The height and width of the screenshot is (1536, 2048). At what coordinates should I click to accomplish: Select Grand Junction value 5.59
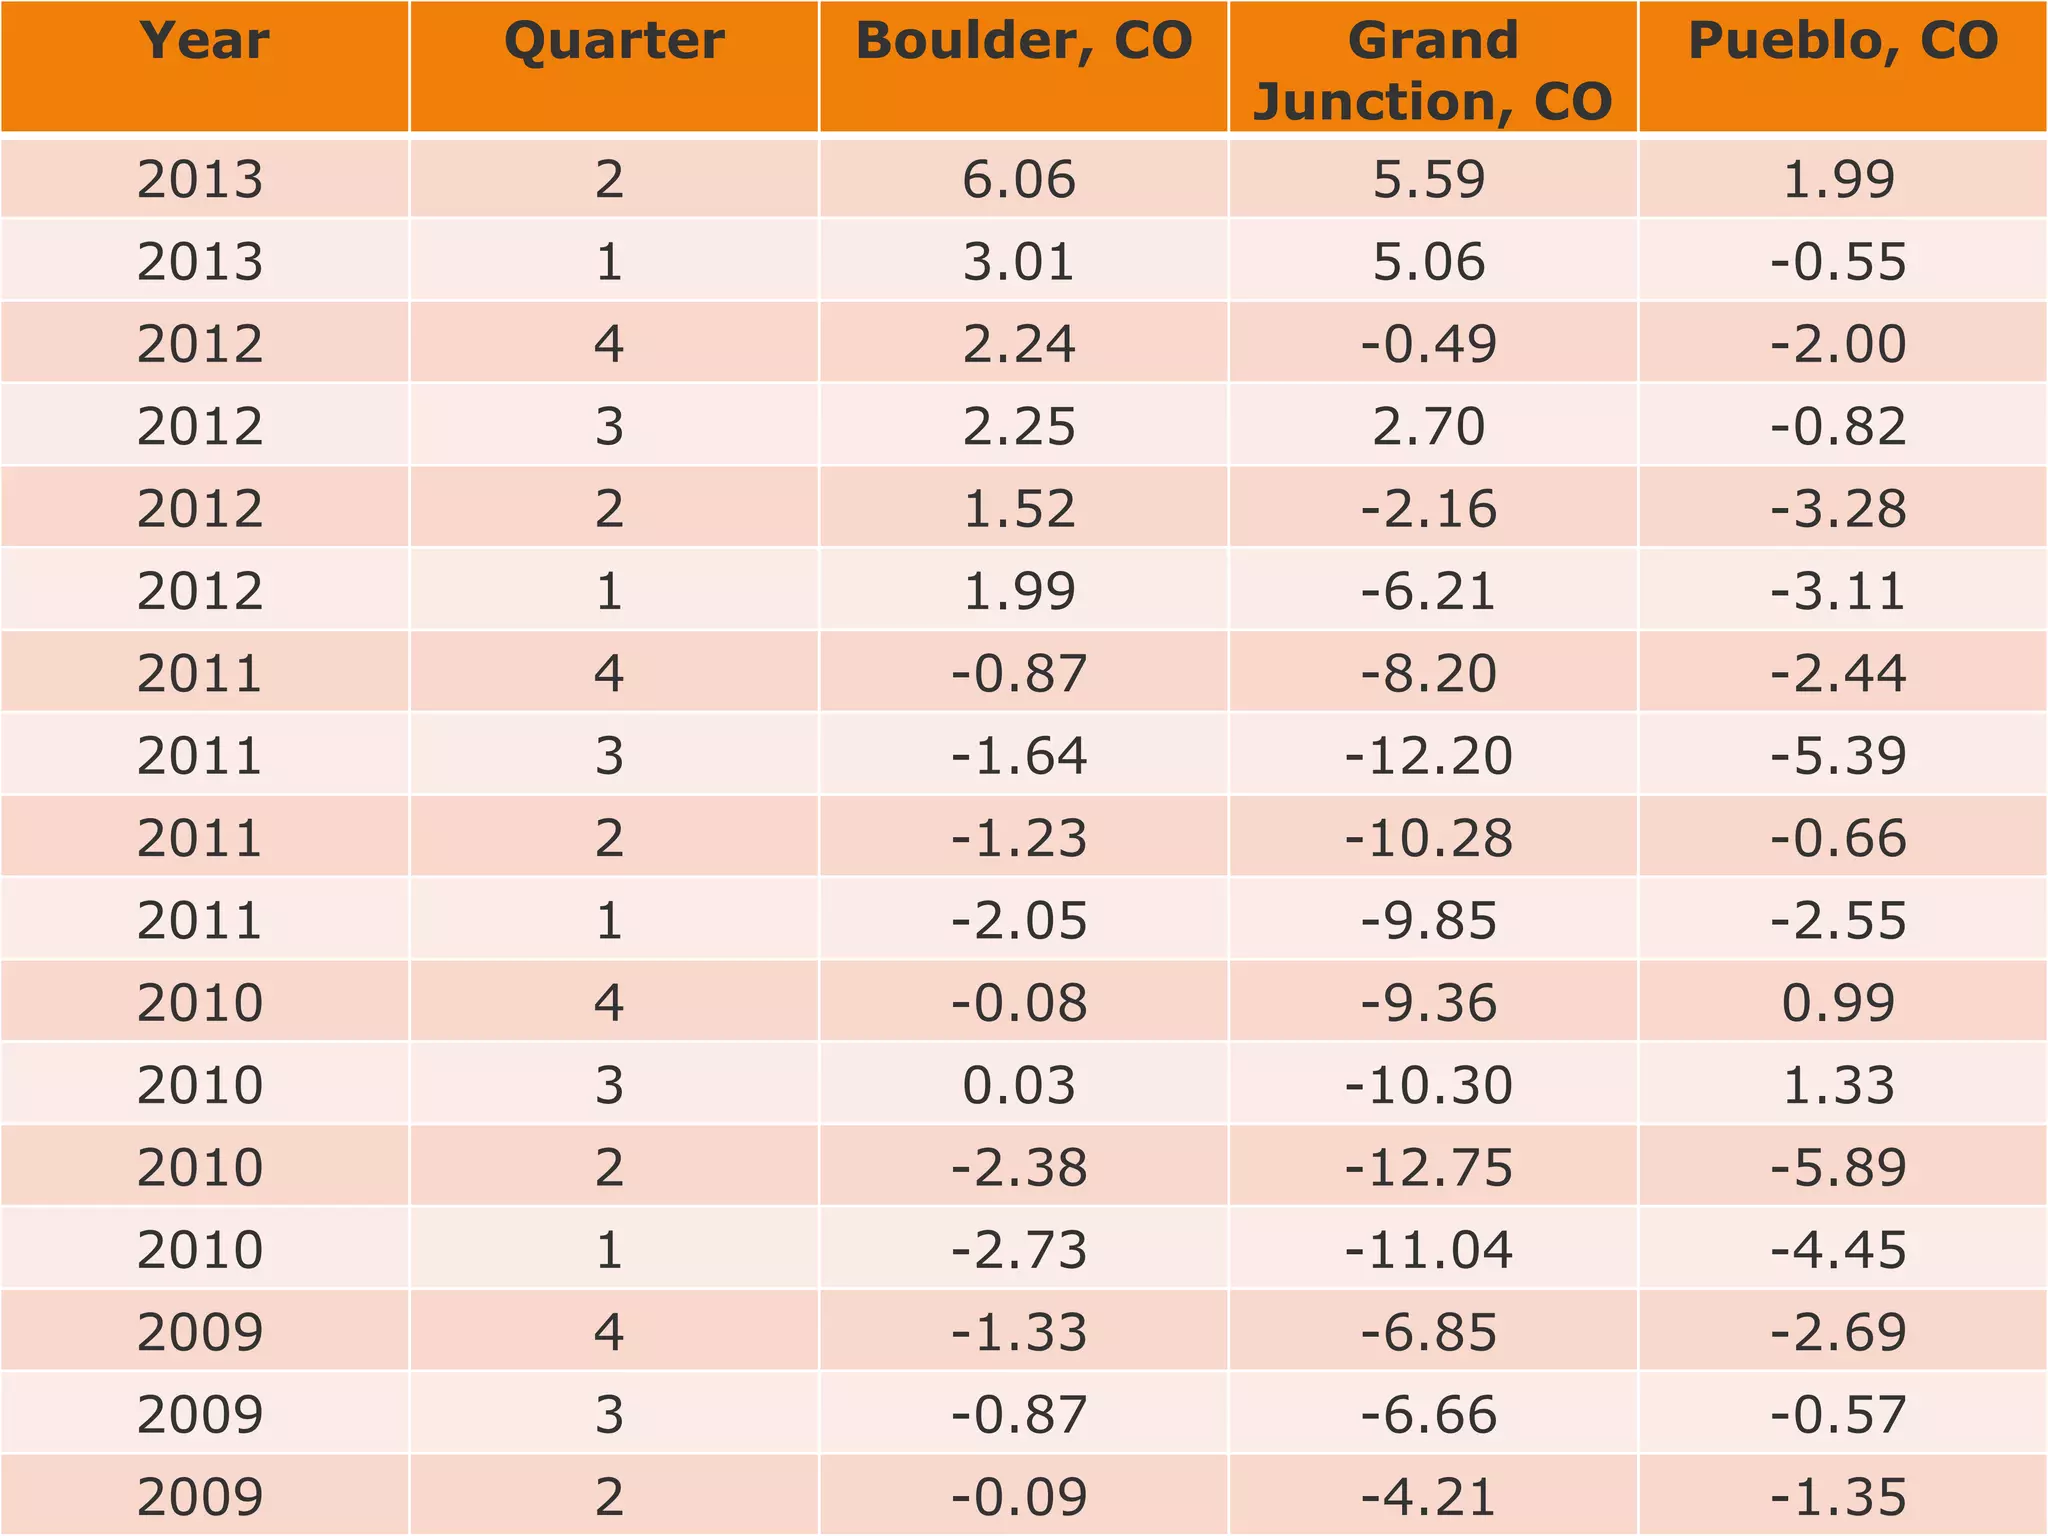click(1429, 180)
